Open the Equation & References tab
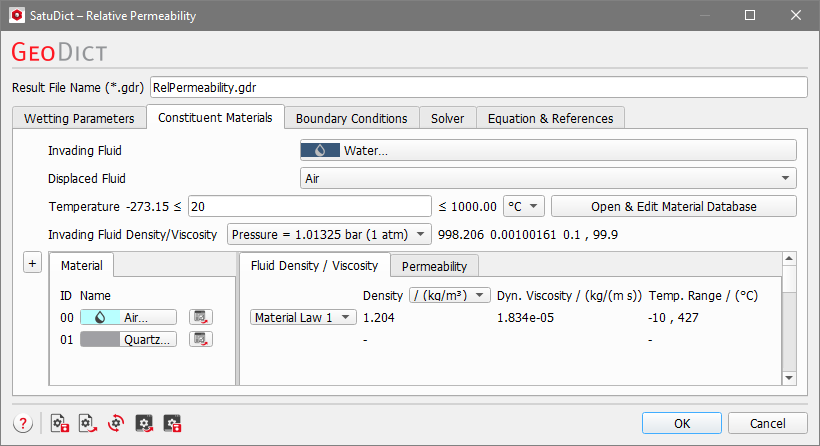 (x=550, y=119)
